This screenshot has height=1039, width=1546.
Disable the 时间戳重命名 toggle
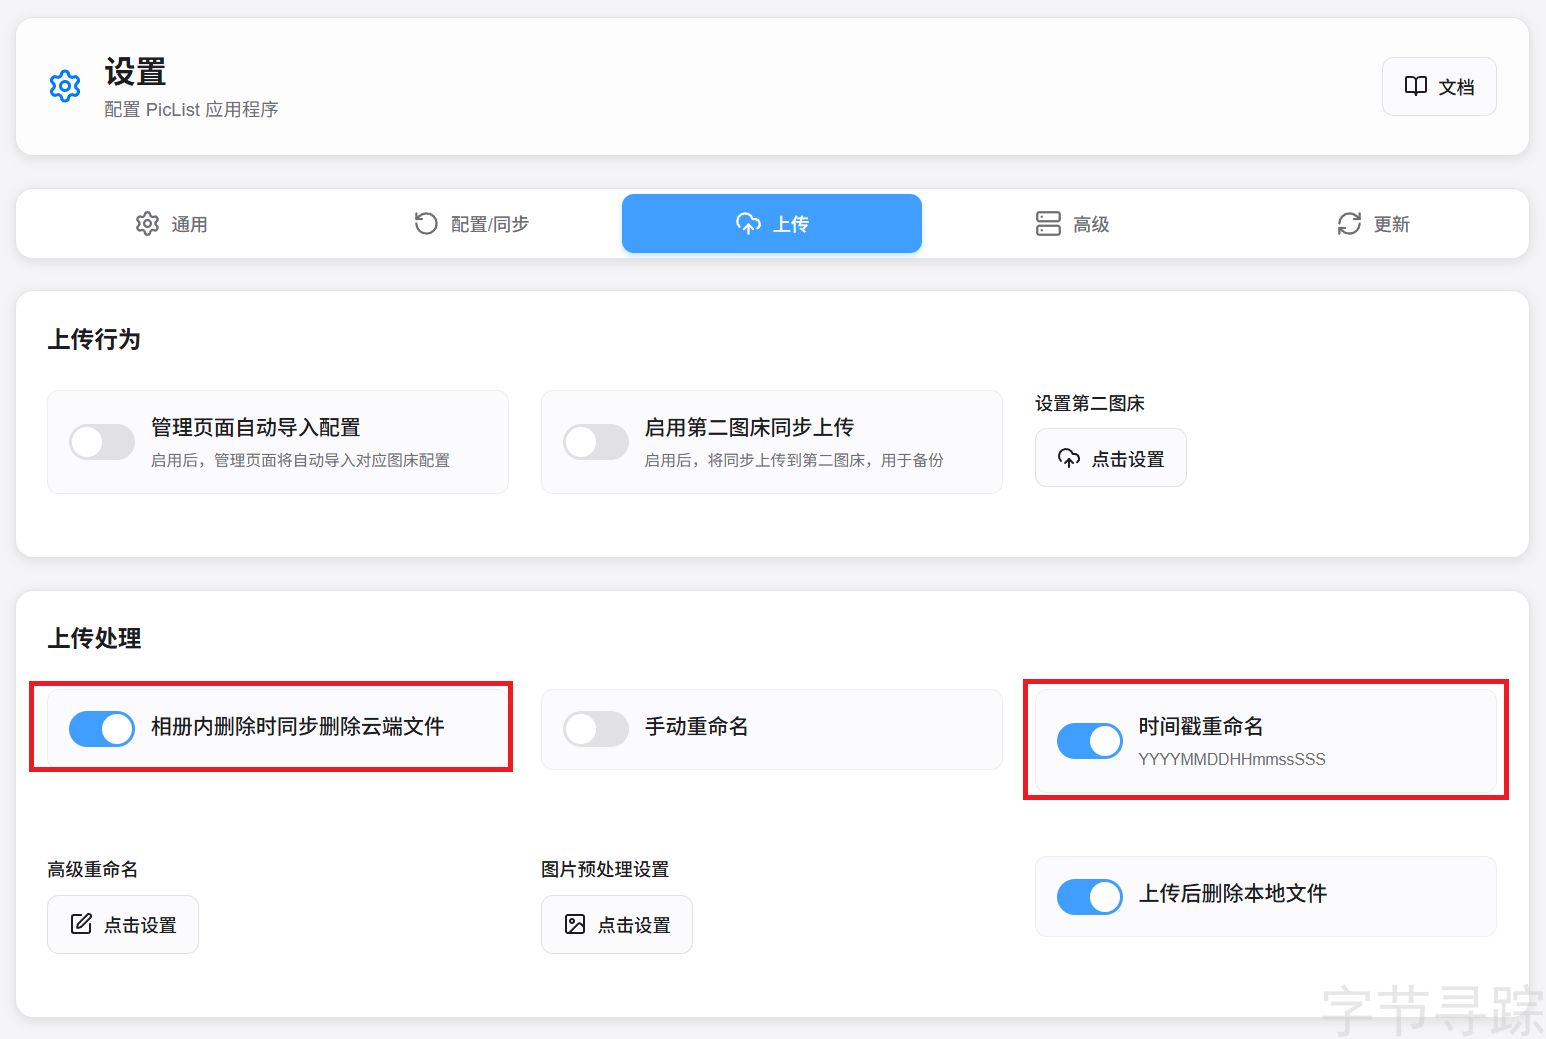[x=1090, y=741]
